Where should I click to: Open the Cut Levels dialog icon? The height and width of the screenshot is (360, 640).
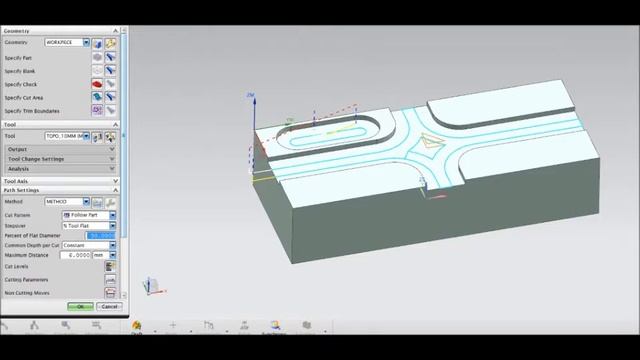pyautogui.click(x=110, y=267)
